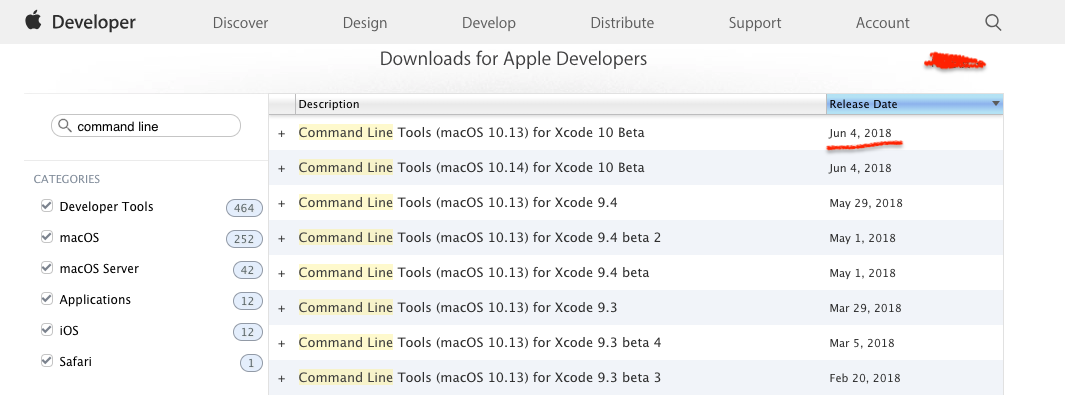Uncheck the Developer Tools category

(x=47, y=206)
